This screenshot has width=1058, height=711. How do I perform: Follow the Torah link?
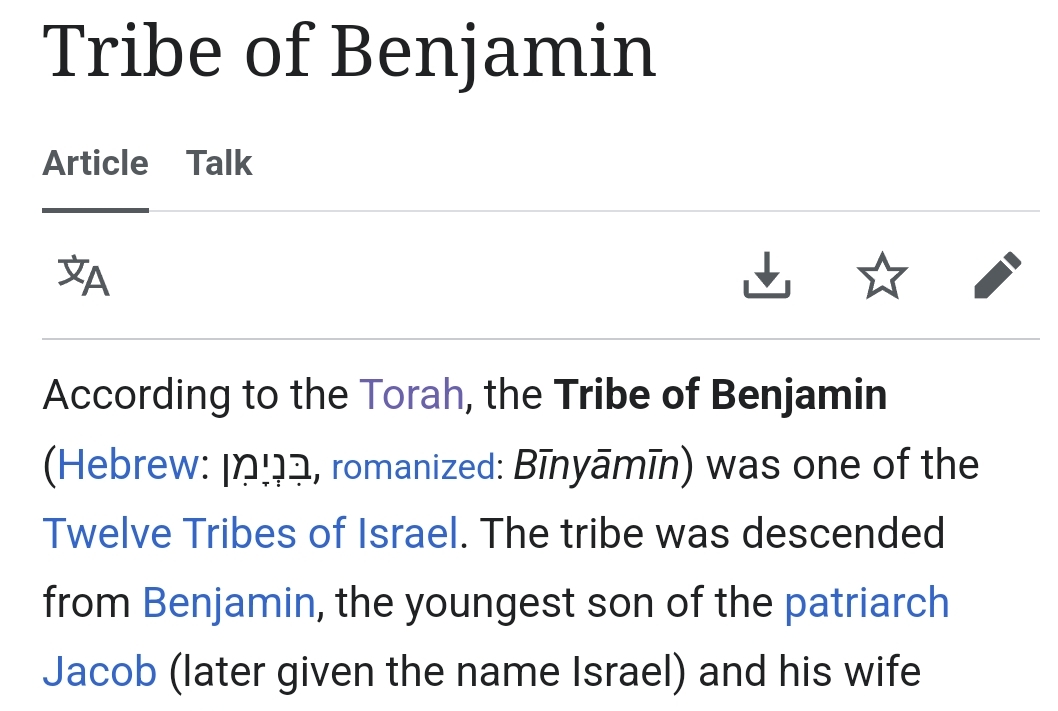click(x=411, y=395)
